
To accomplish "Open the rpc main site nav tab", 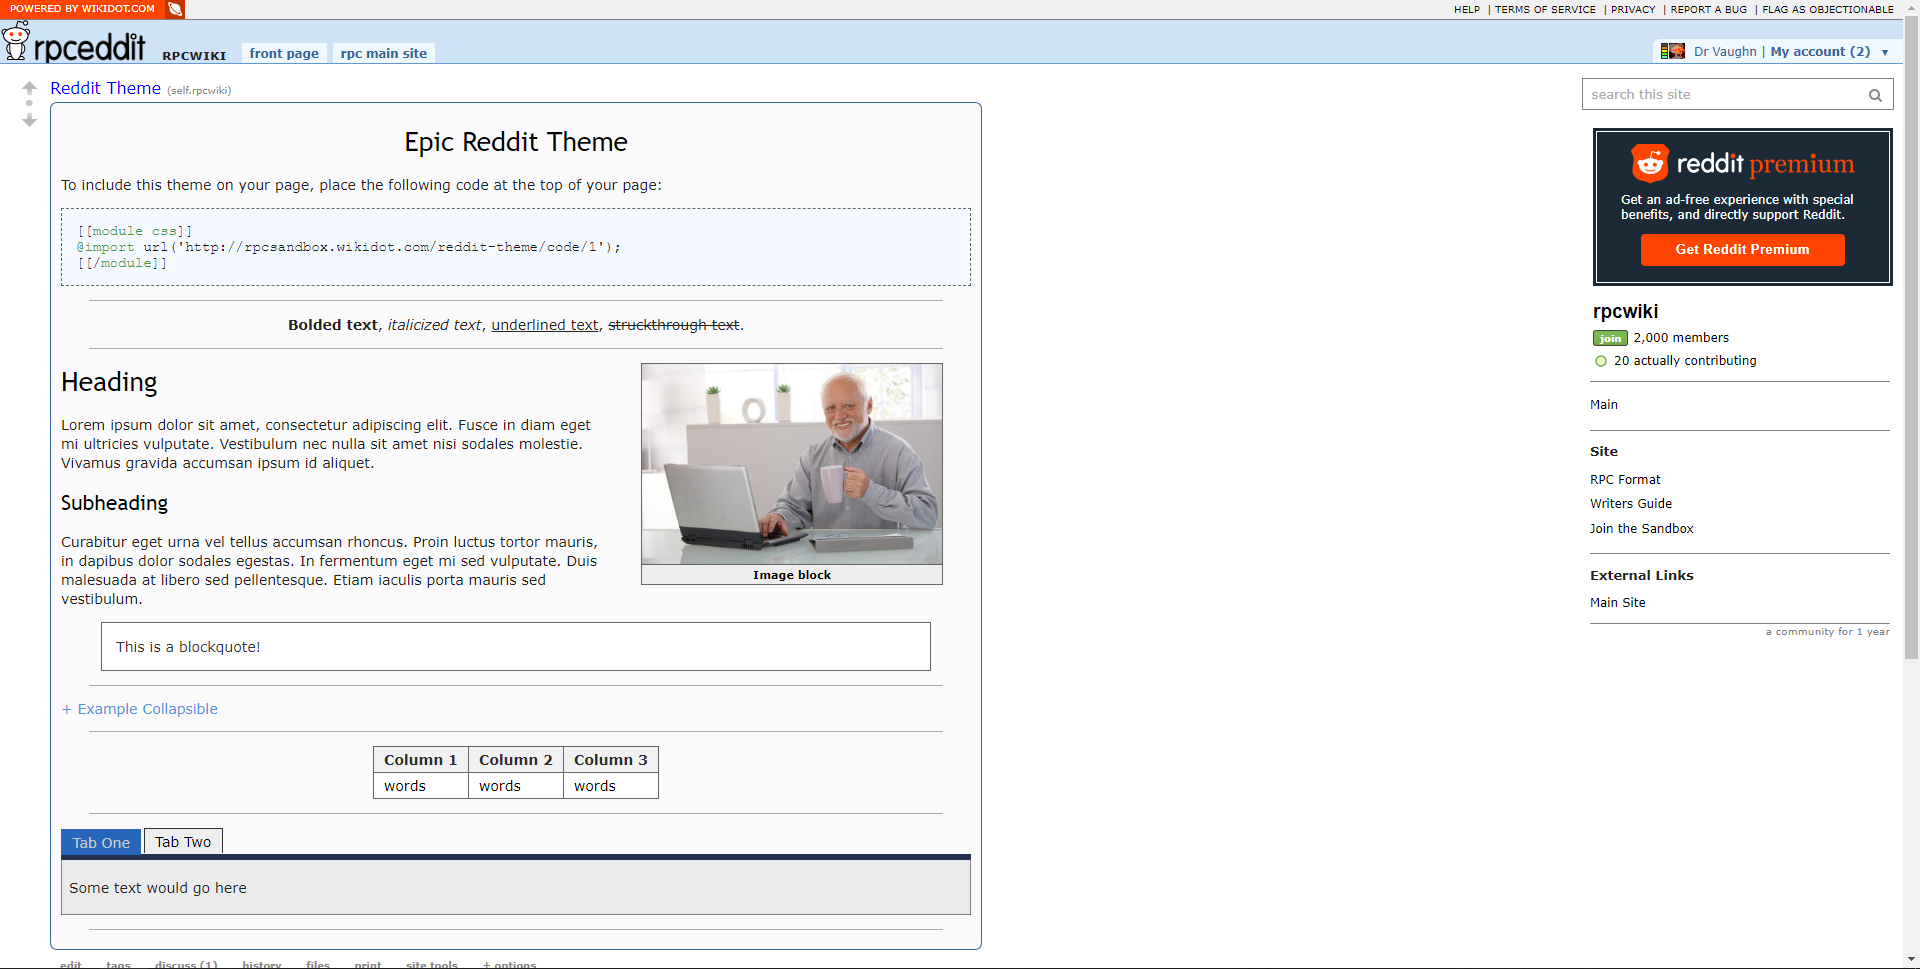I will coord(384,53).
